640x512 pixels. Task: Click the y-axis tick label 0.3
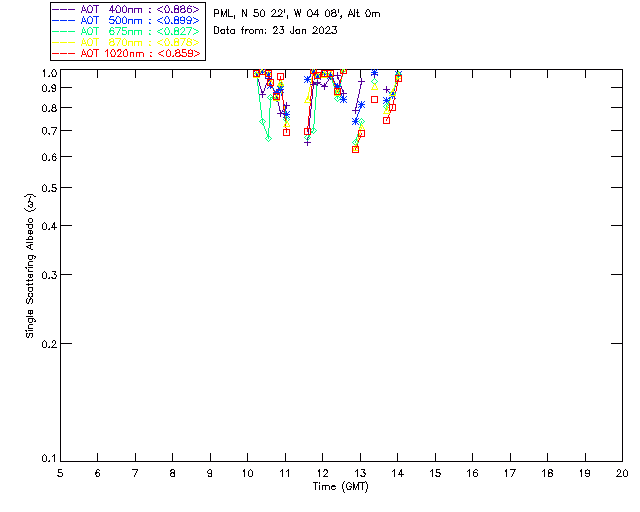(x=48, y=275)
